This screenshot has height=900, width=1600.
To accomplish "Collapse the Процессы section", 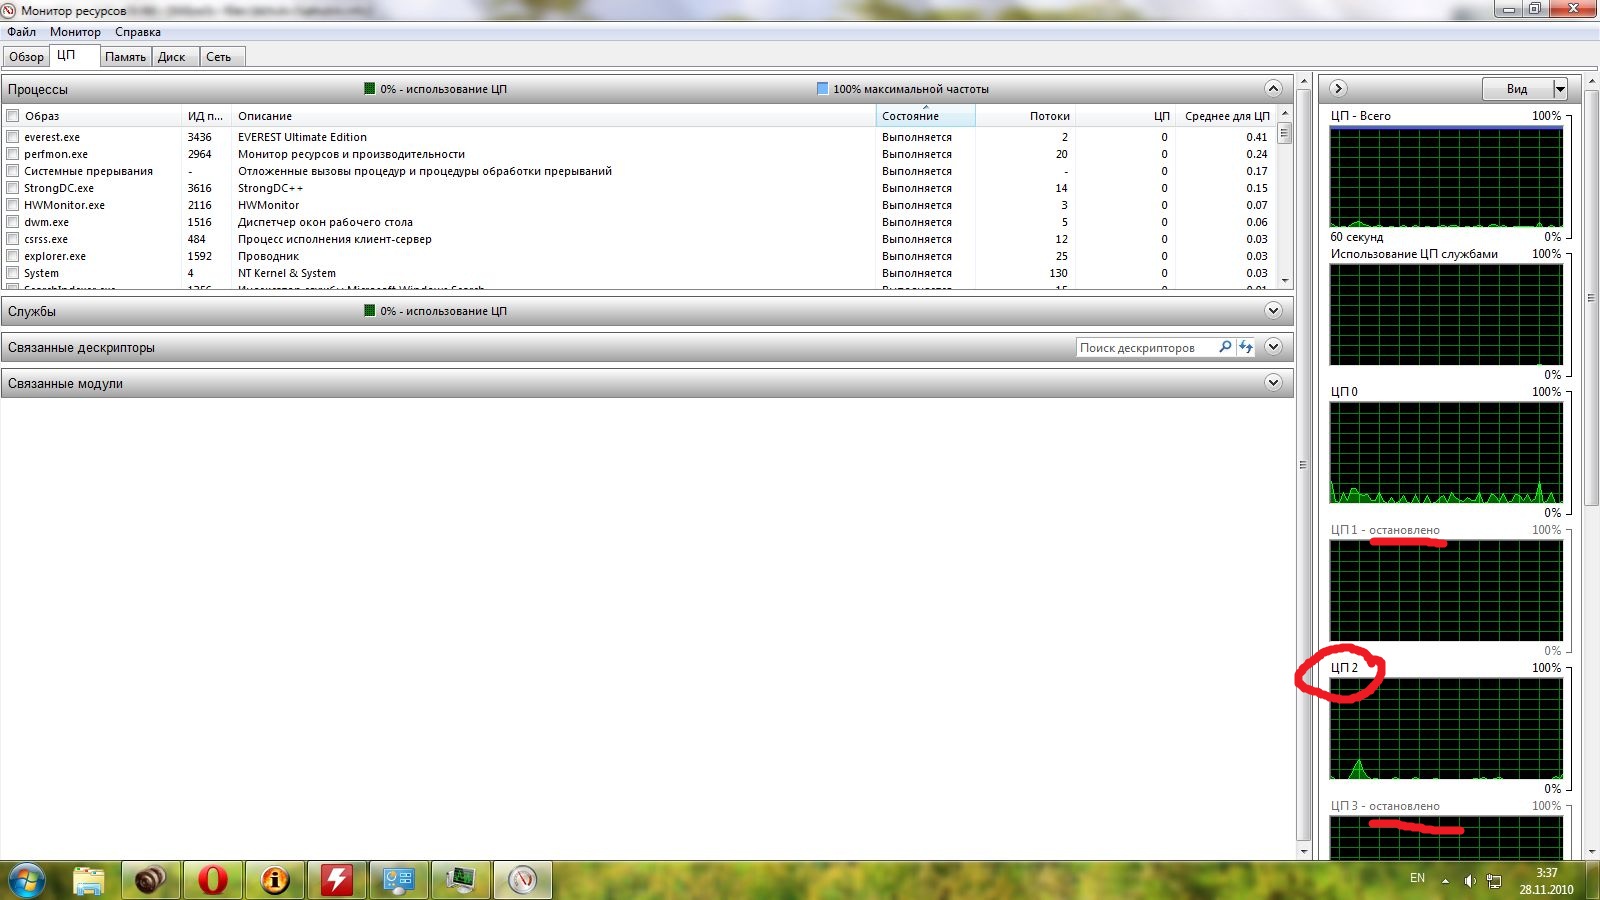I will coord(1273,89).
